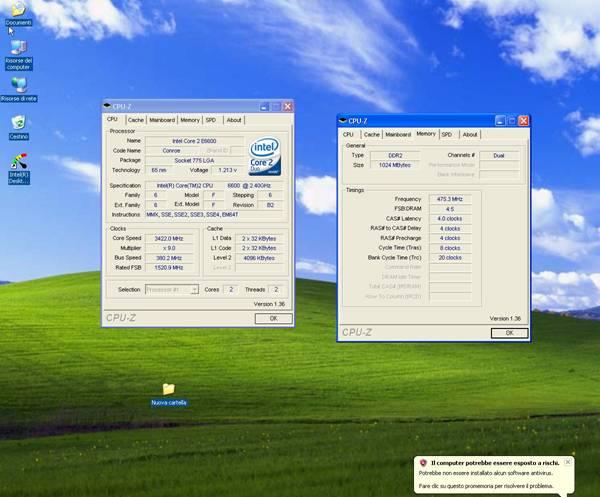Click the security warning shield icon in balloon
Screen dimensions: 600x497
(424, 463)
